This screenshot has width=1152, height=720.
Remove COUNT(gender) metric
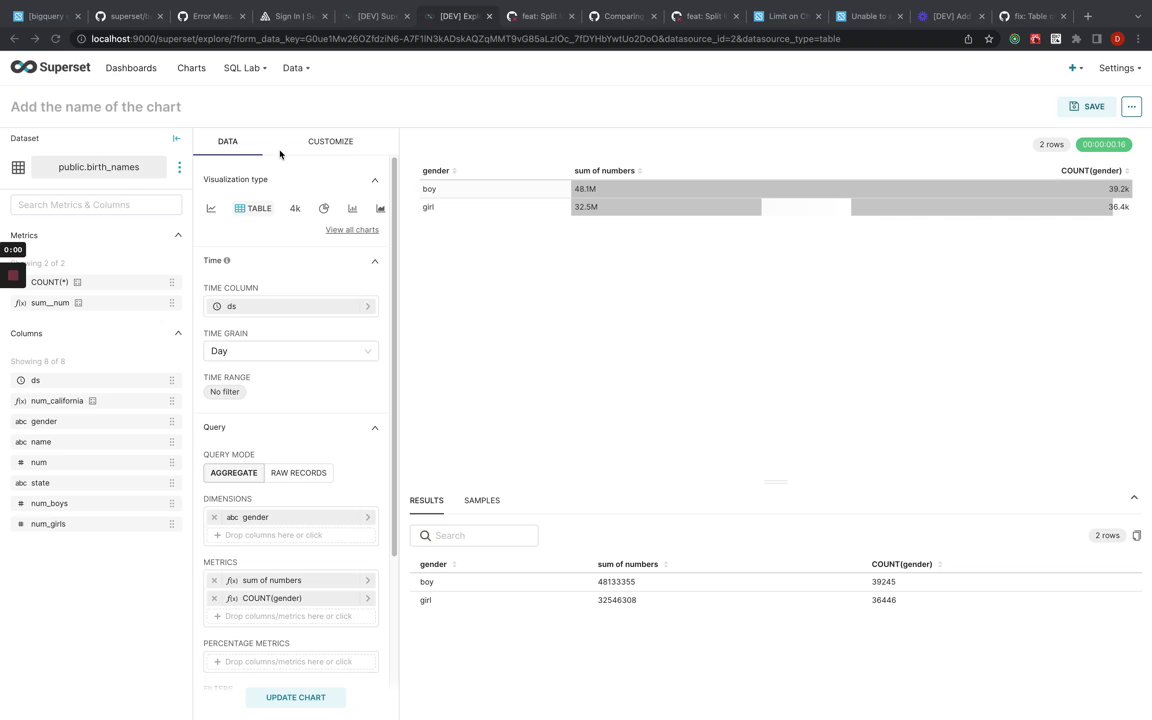[x=215, y=599]
